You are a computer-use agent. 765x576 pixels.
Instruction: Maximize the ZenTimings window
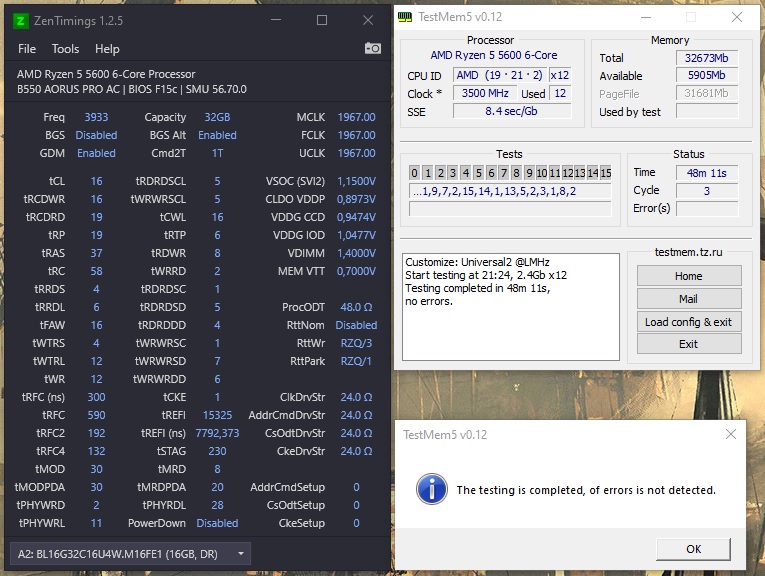(x=322, y=20)
